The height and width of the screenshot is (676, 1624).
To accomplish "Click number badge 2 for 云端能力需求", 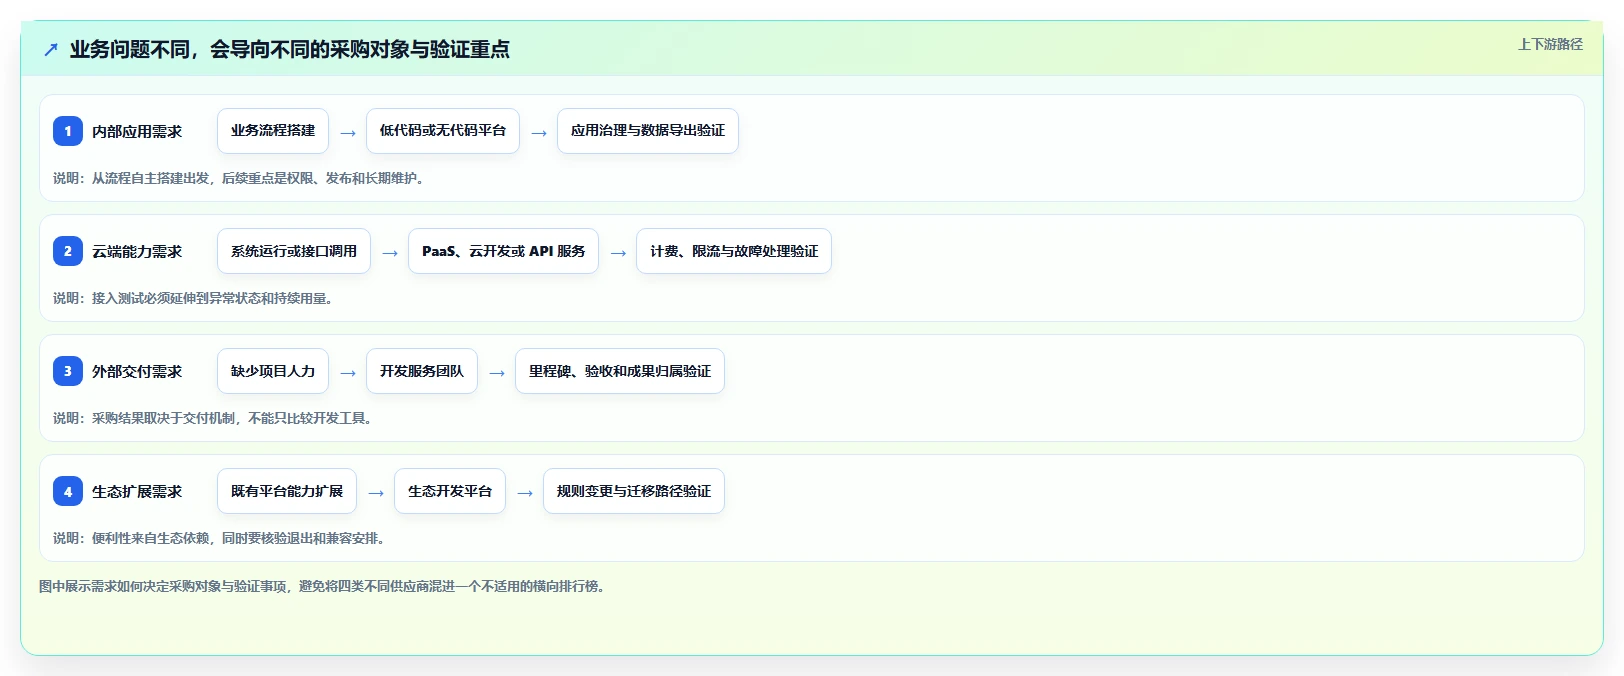I will pos(68,251).
